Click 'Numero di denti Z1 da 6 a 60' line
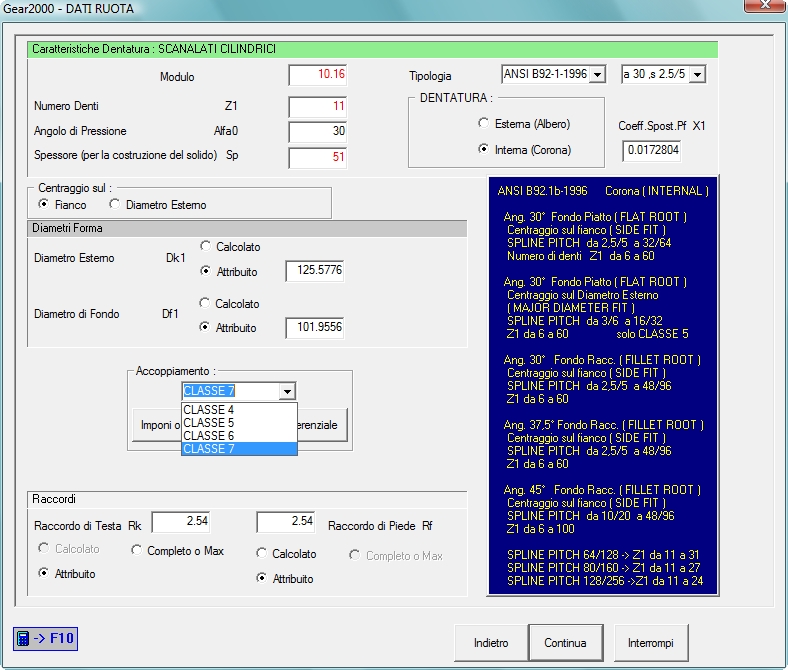 (x=581, y=256)
